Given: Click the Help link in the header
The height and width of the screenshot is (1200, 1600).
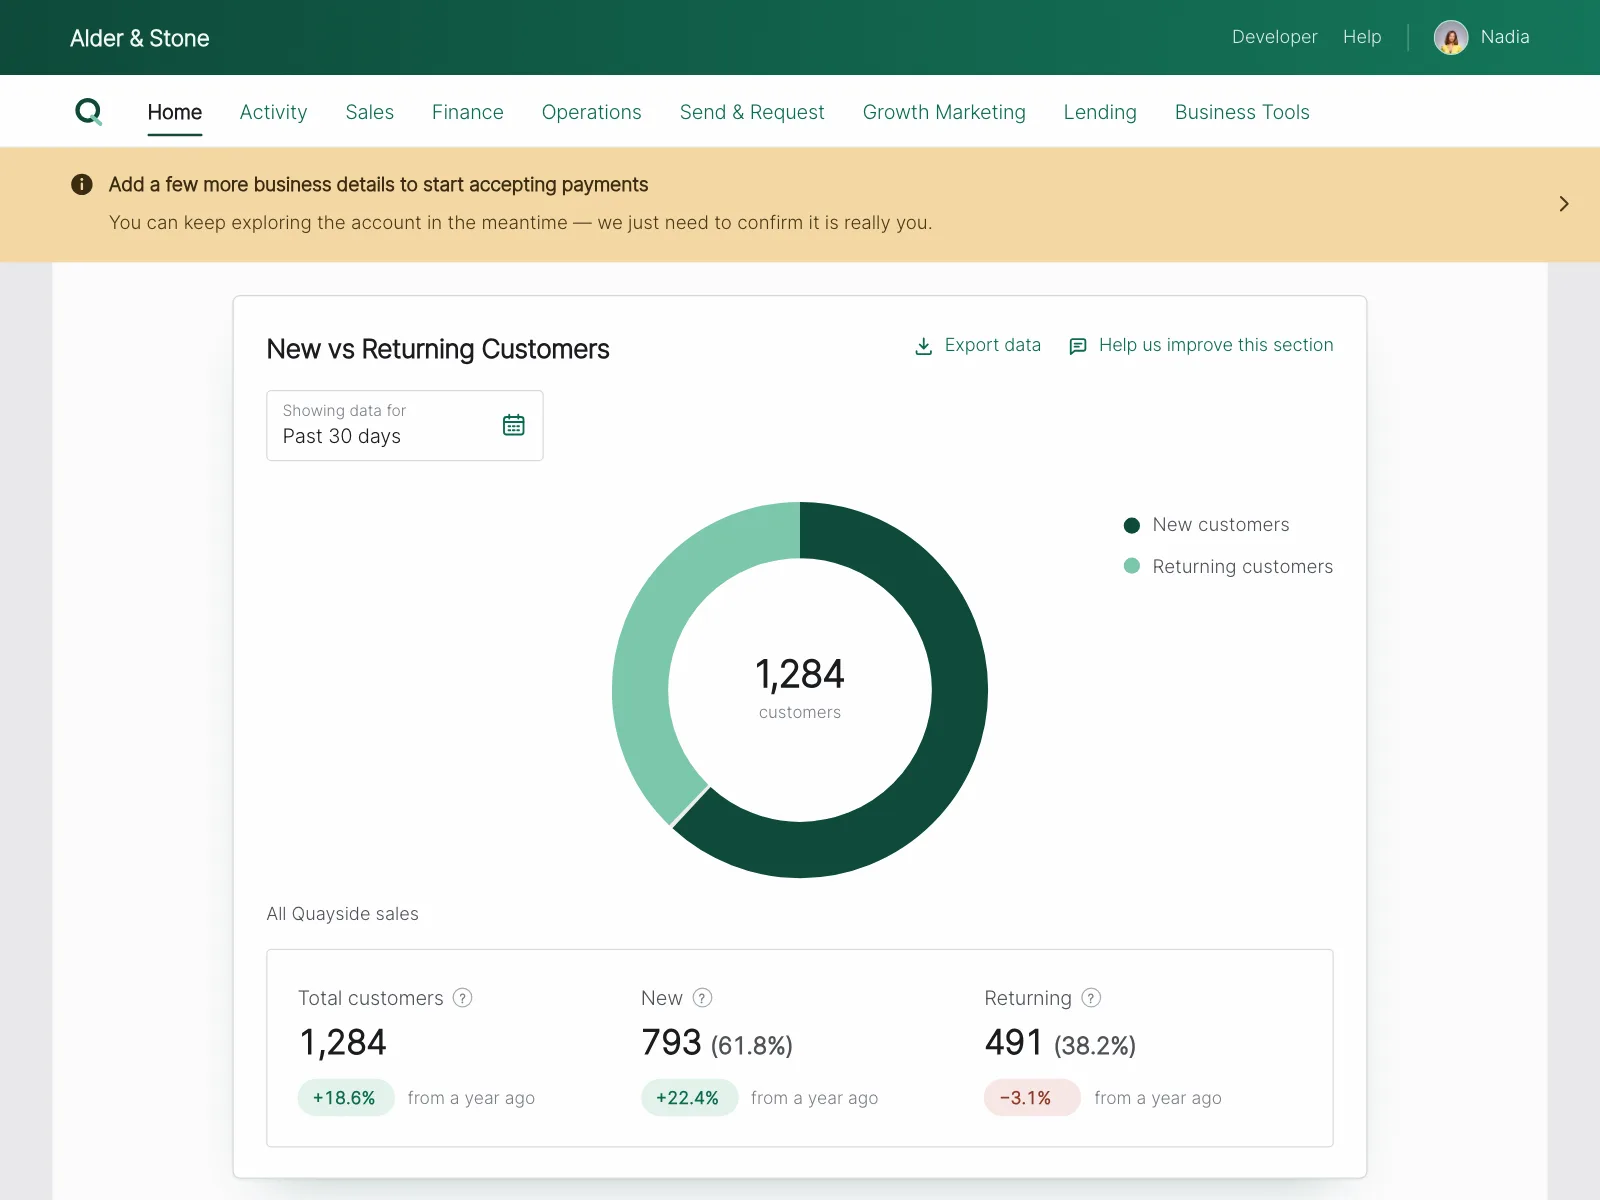Looking at the screenshot, I should (1362, 37).
